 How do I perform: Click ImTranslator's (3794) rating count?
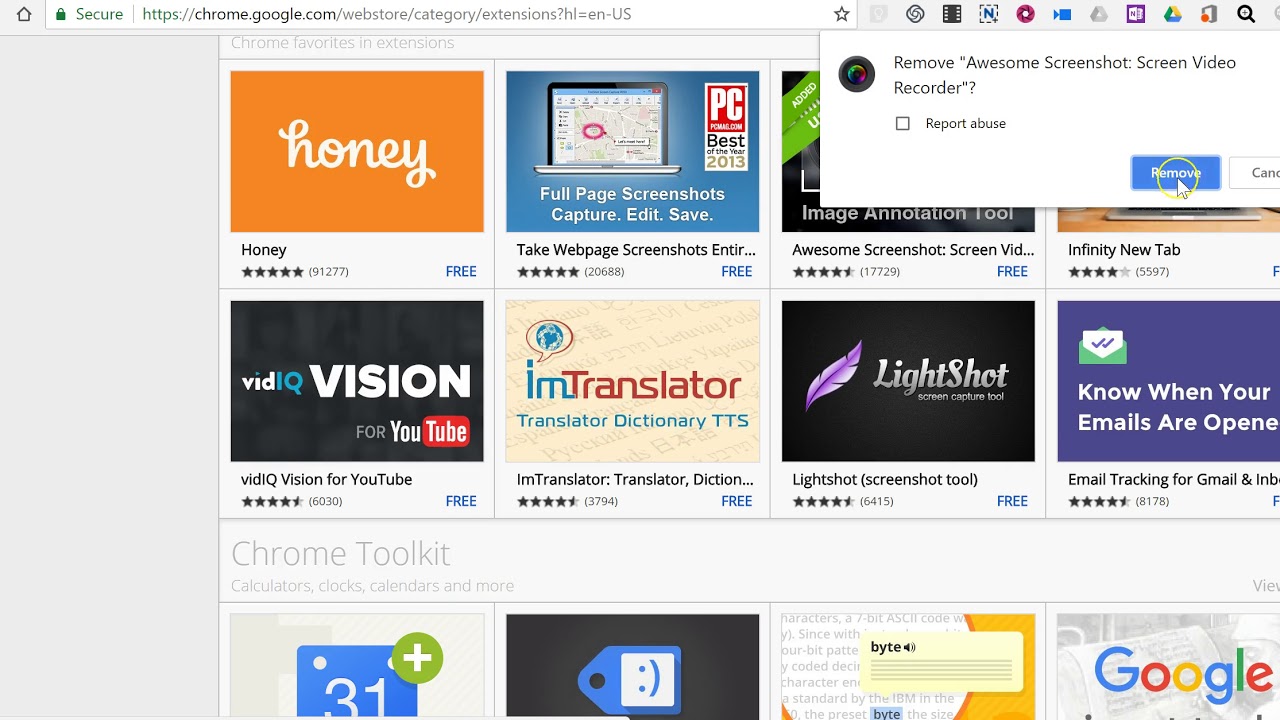click(601, 502)
